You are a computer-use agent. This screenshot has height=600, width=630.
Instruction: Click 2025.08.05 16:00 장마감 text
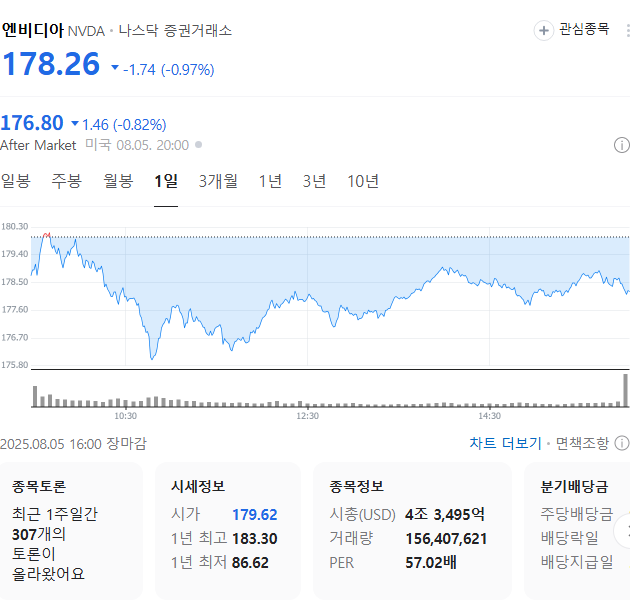tap(74, 444)
